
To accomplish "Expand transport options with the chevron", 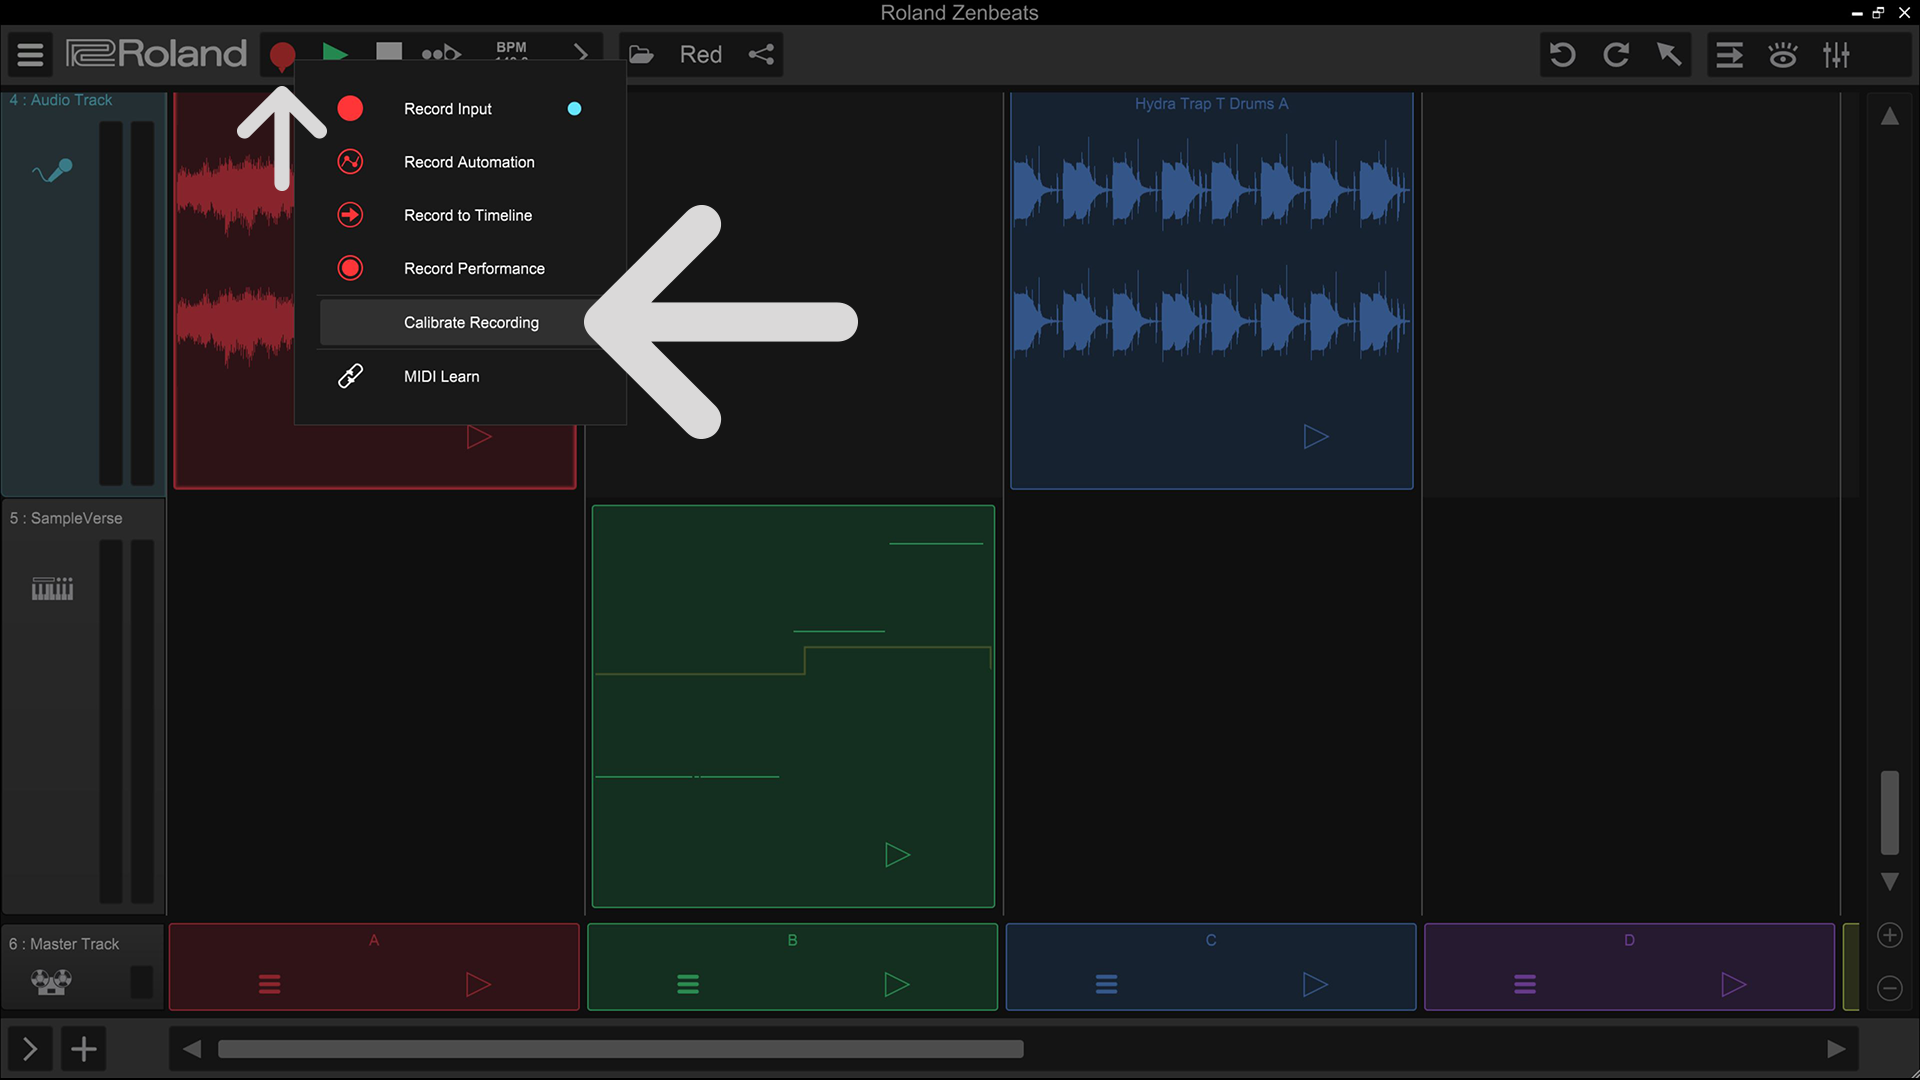I will pos(581,53).
